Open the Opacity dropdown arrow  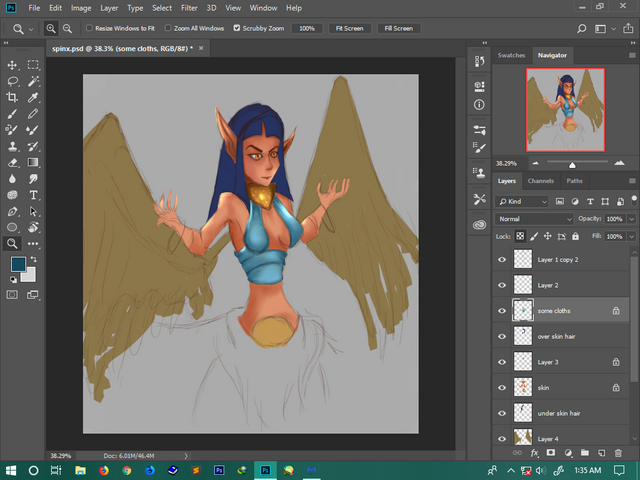632,219
